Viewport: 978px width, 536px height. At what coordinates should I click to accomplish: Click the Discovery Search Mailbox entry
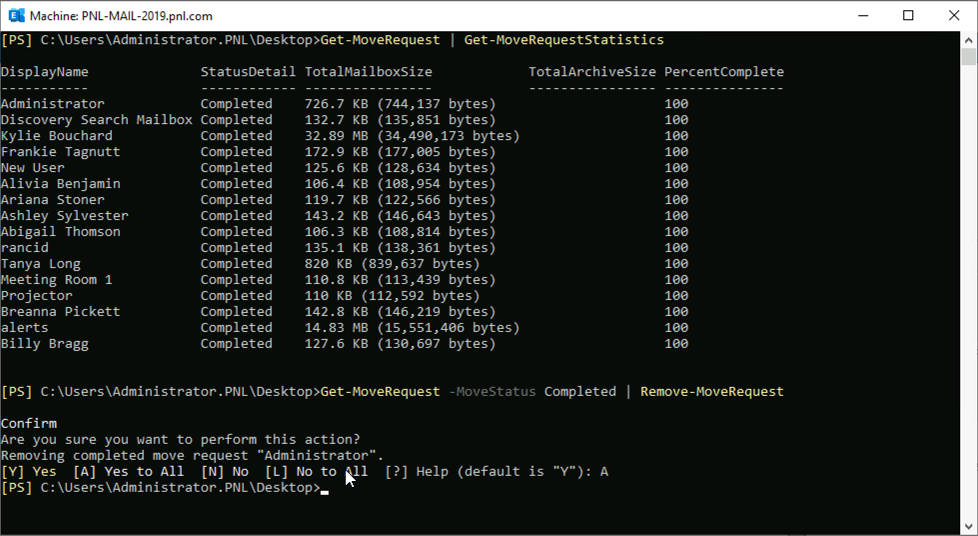pos(97,120)
